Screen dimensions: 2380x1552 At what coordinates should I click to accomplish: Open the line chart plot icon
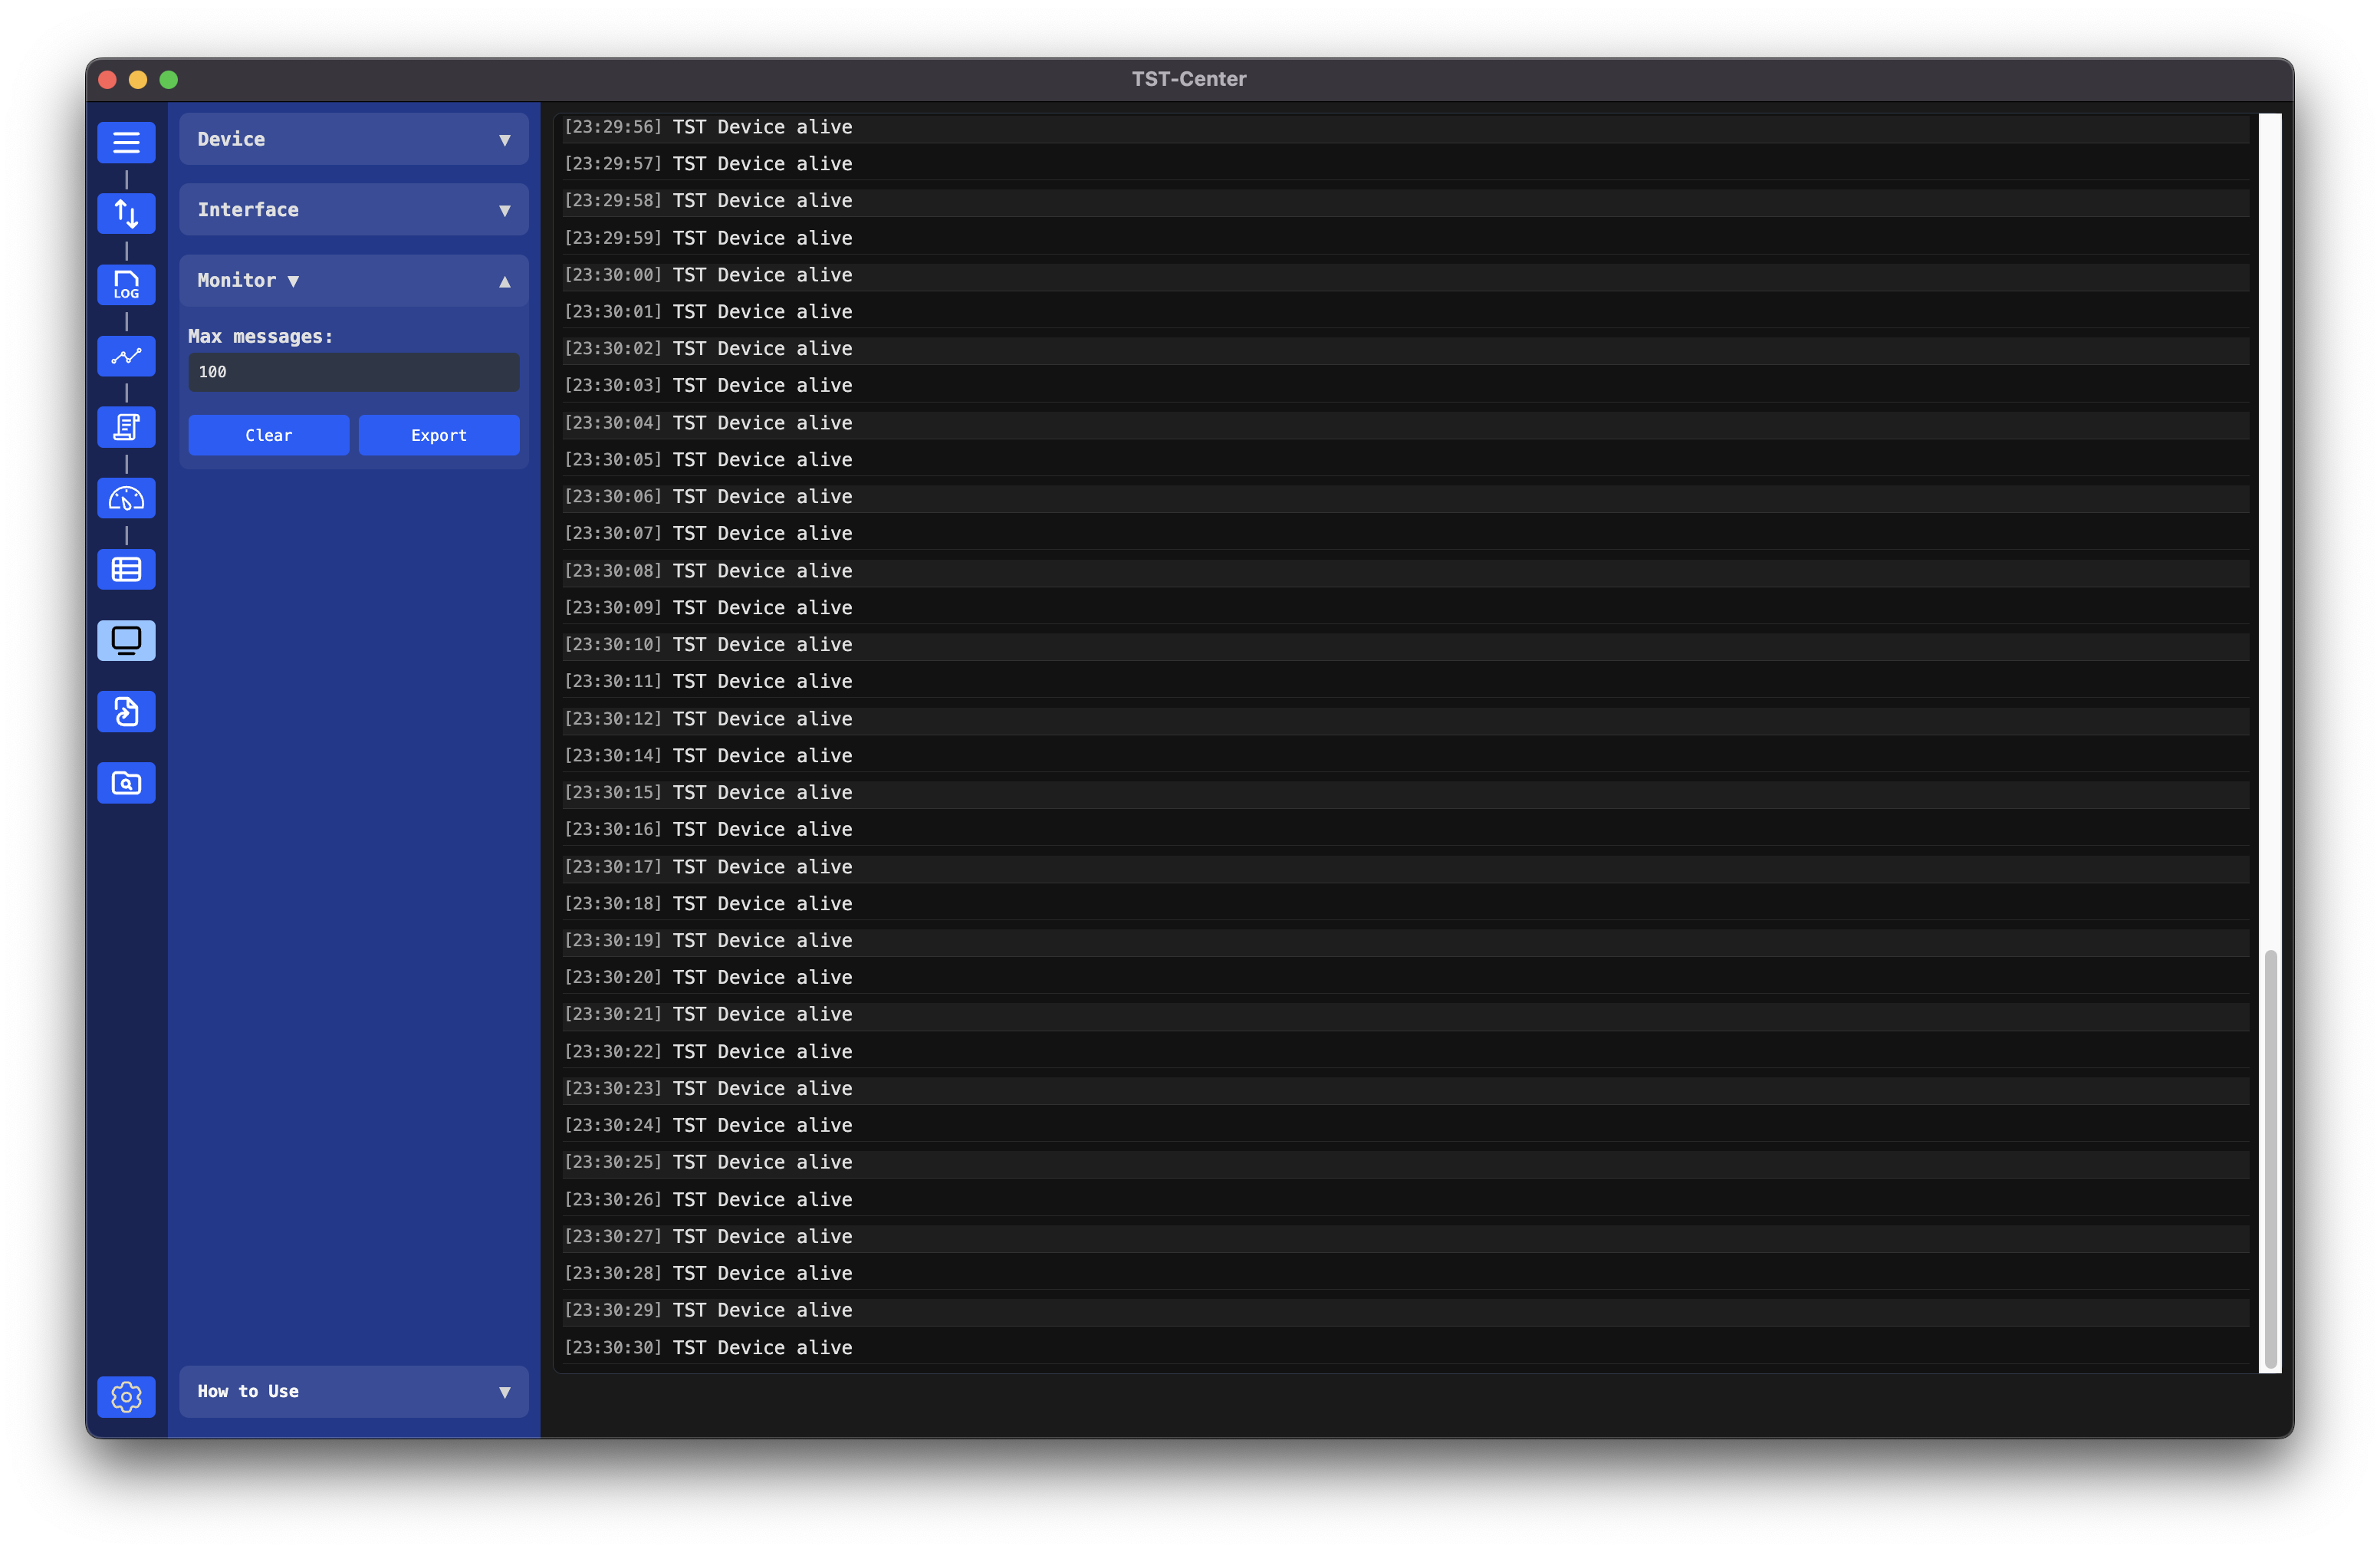click(x=126, y=356)
